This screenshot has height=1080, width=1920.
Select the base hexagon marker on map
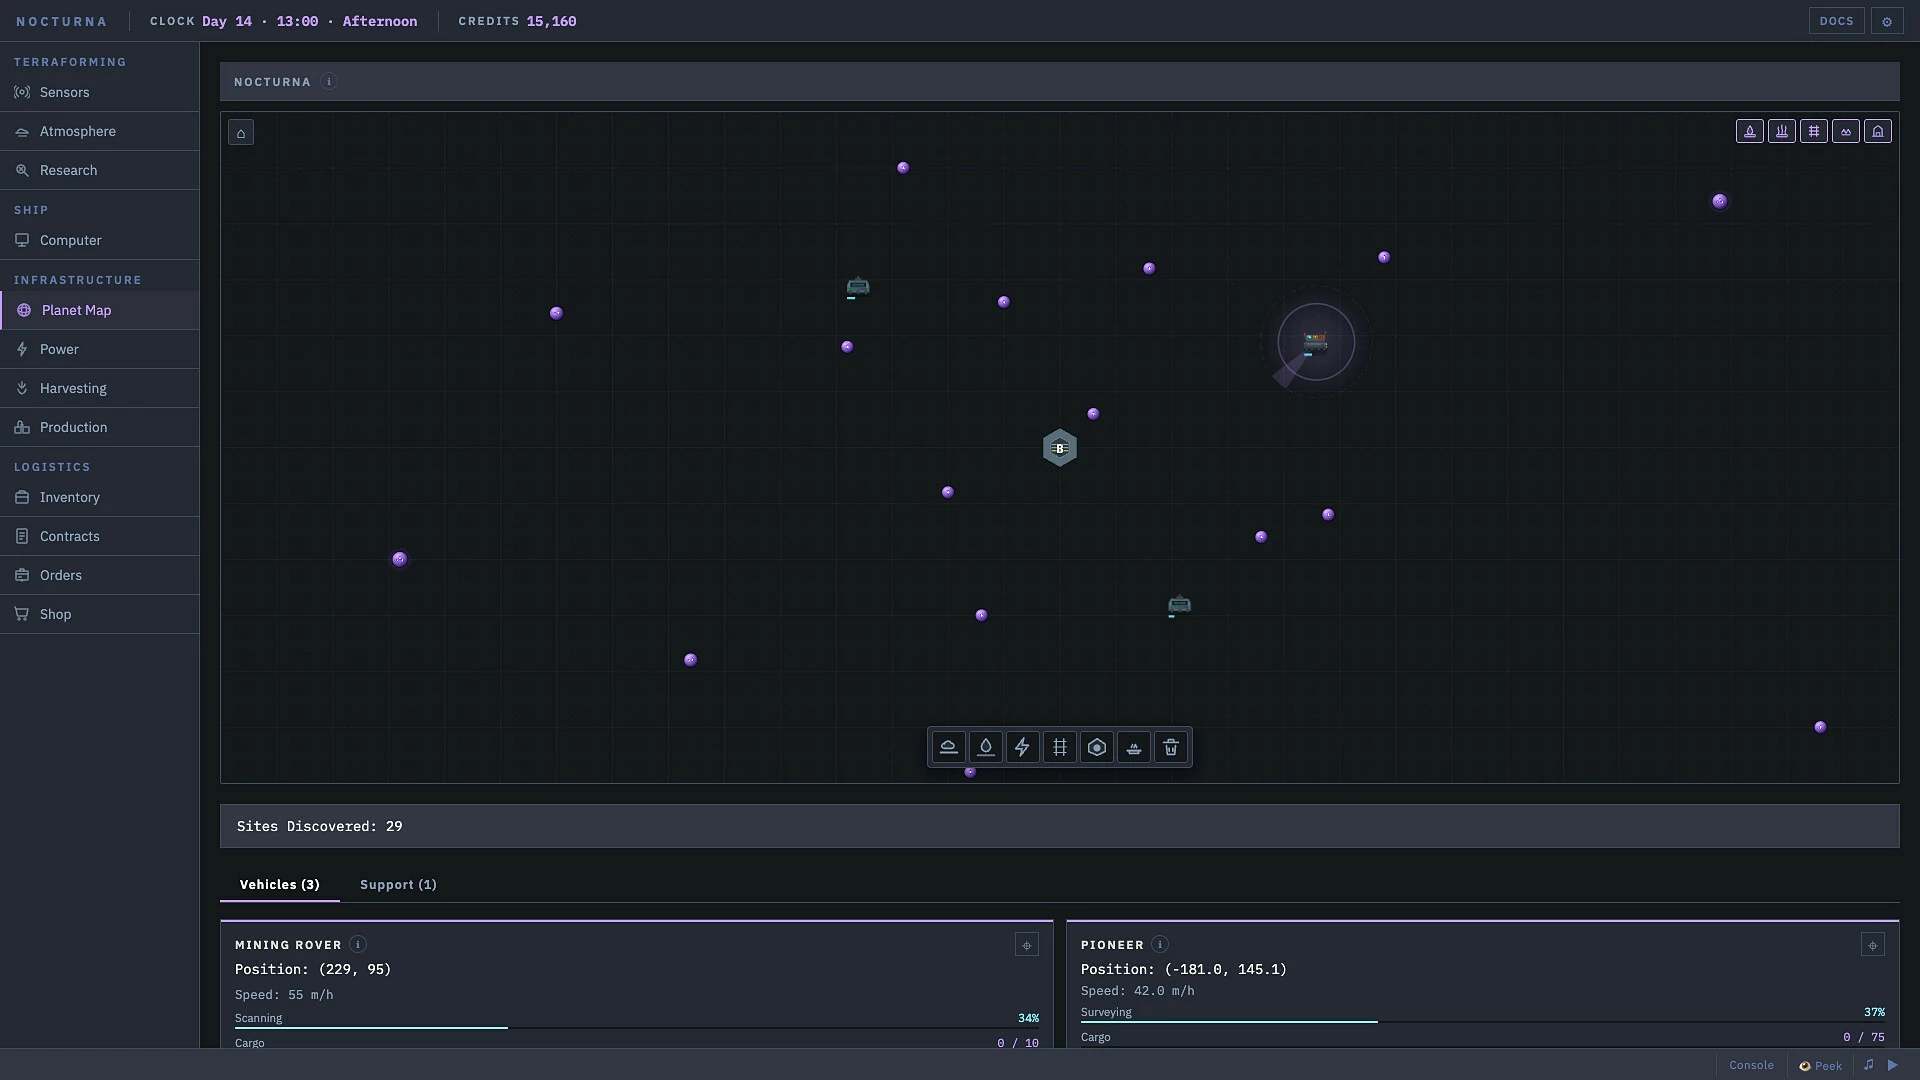tap(1060, 448)
